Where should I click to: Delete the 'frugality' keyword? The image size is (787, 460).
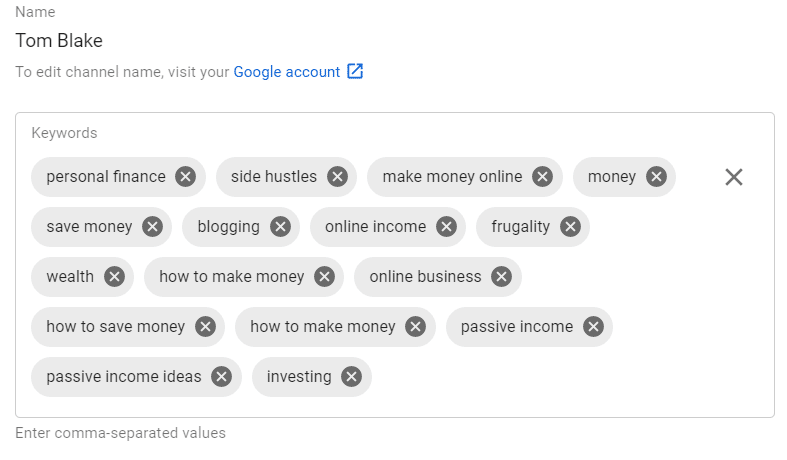tap(570, 226)
